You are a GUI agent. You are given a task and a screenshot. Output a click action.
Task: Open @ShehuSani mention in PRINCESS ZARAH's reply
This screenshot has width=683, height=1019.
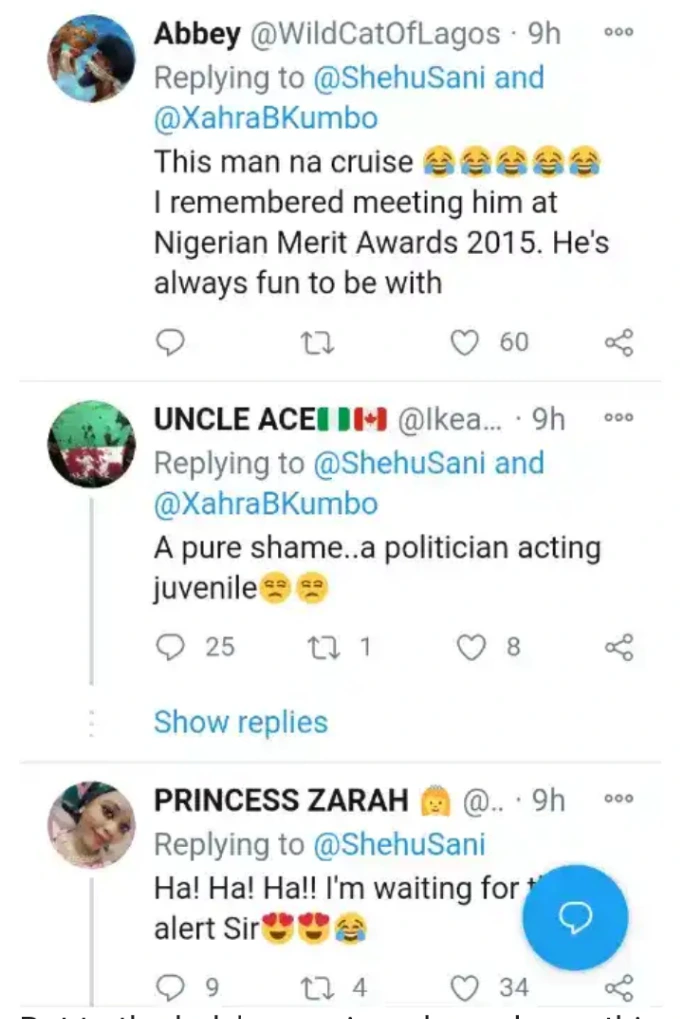pyautogui.click(x=399, y=844)
